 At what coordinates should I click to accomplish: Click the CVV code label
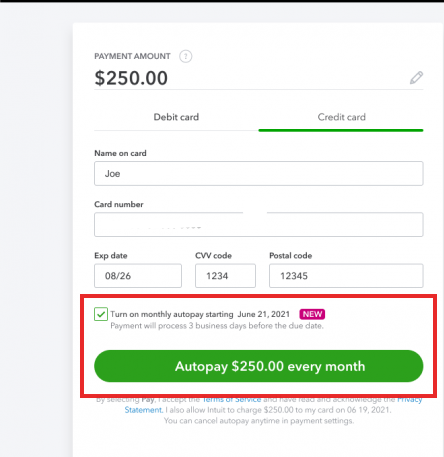tap(213, 256)
